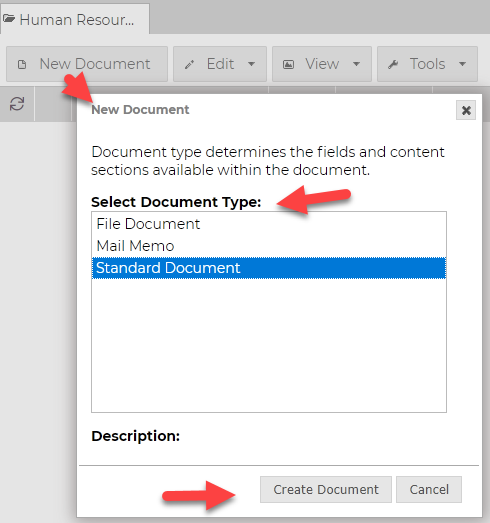Switch to the Human Resour... tab
This screenshot has height=523, width=490.
click(75, 19)
